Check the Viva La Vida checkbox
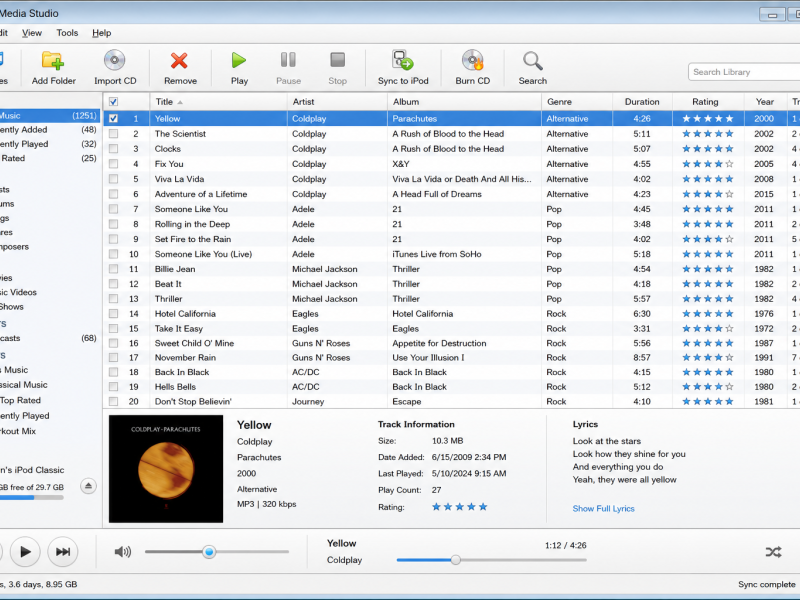 (113, 179)
